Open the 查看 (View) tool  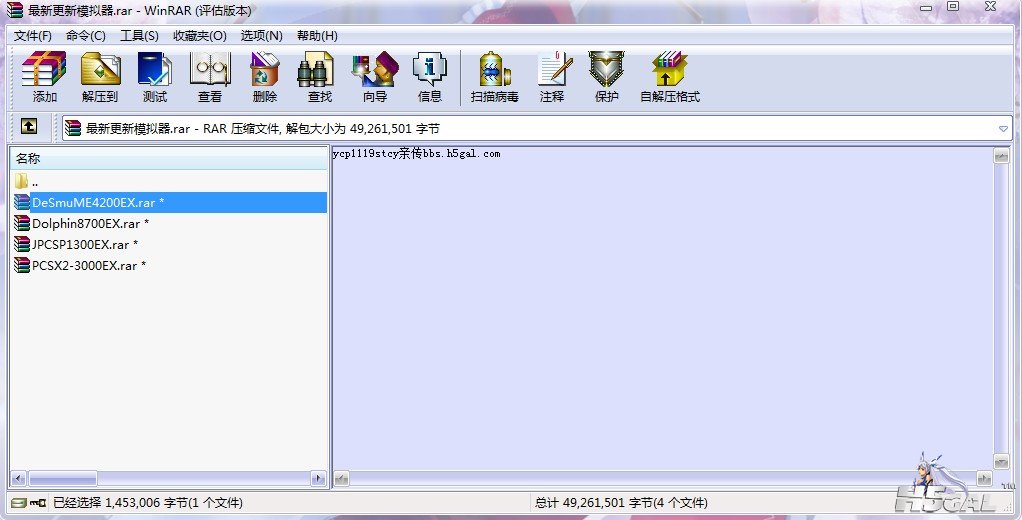[x=210, y=70]
